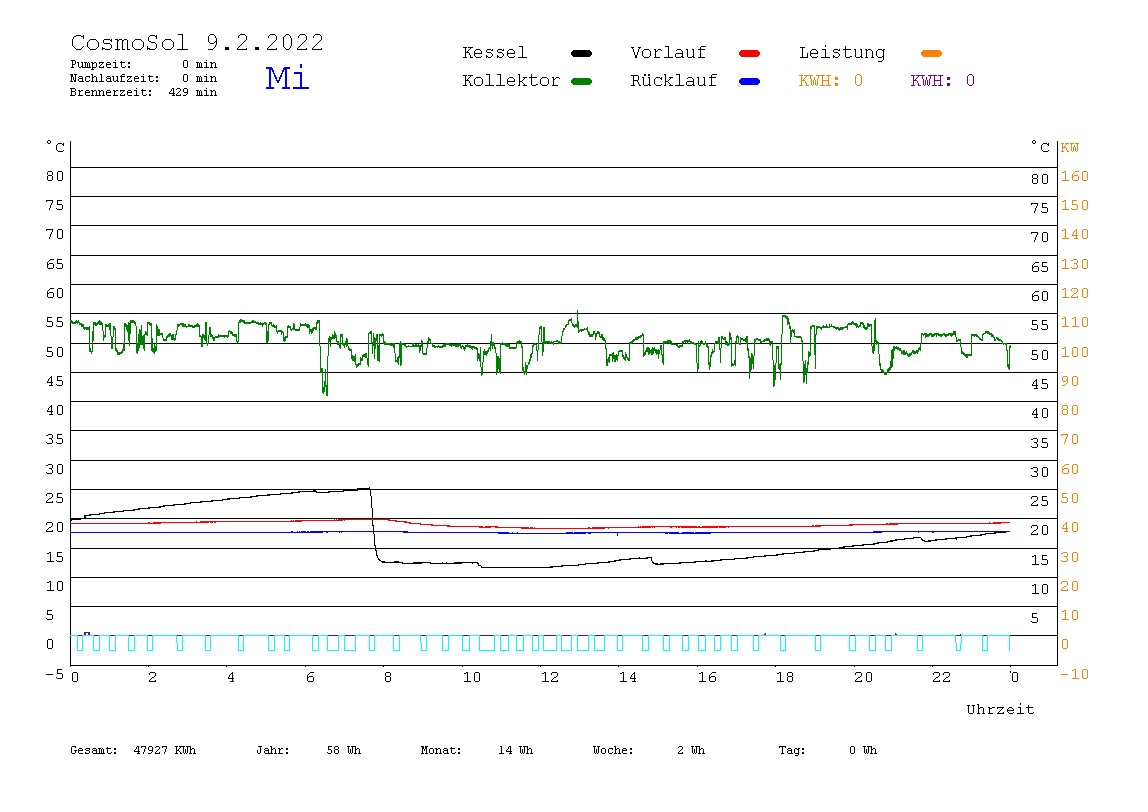Image resolution: width=1148 pixels, height=812 pixels.
Task: Click the 'Leistung' legend label
Action: [x=842, y=53]
